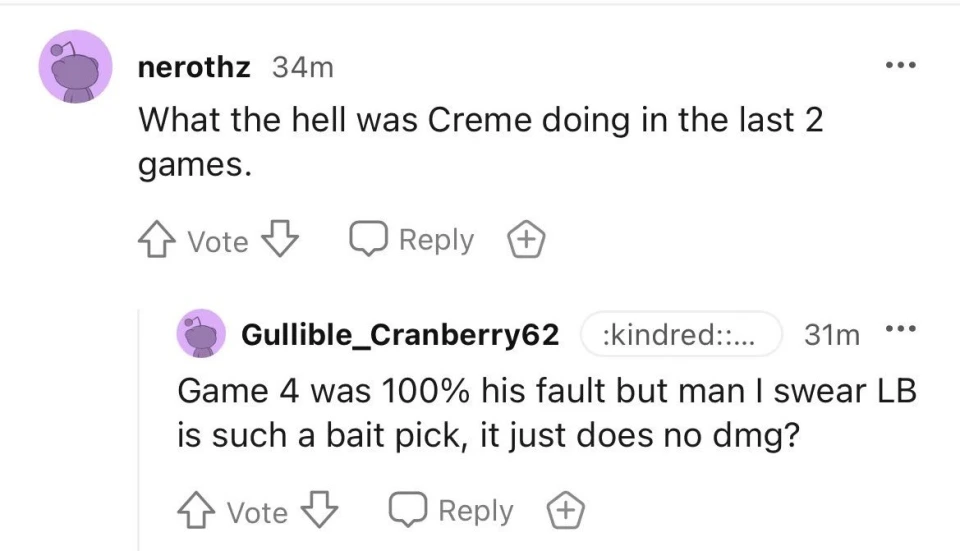Viewport: 960px width, 551px height.
Task: Open Gullible_Cranberry62's avatar picture
Action: [x=200, y=334]
